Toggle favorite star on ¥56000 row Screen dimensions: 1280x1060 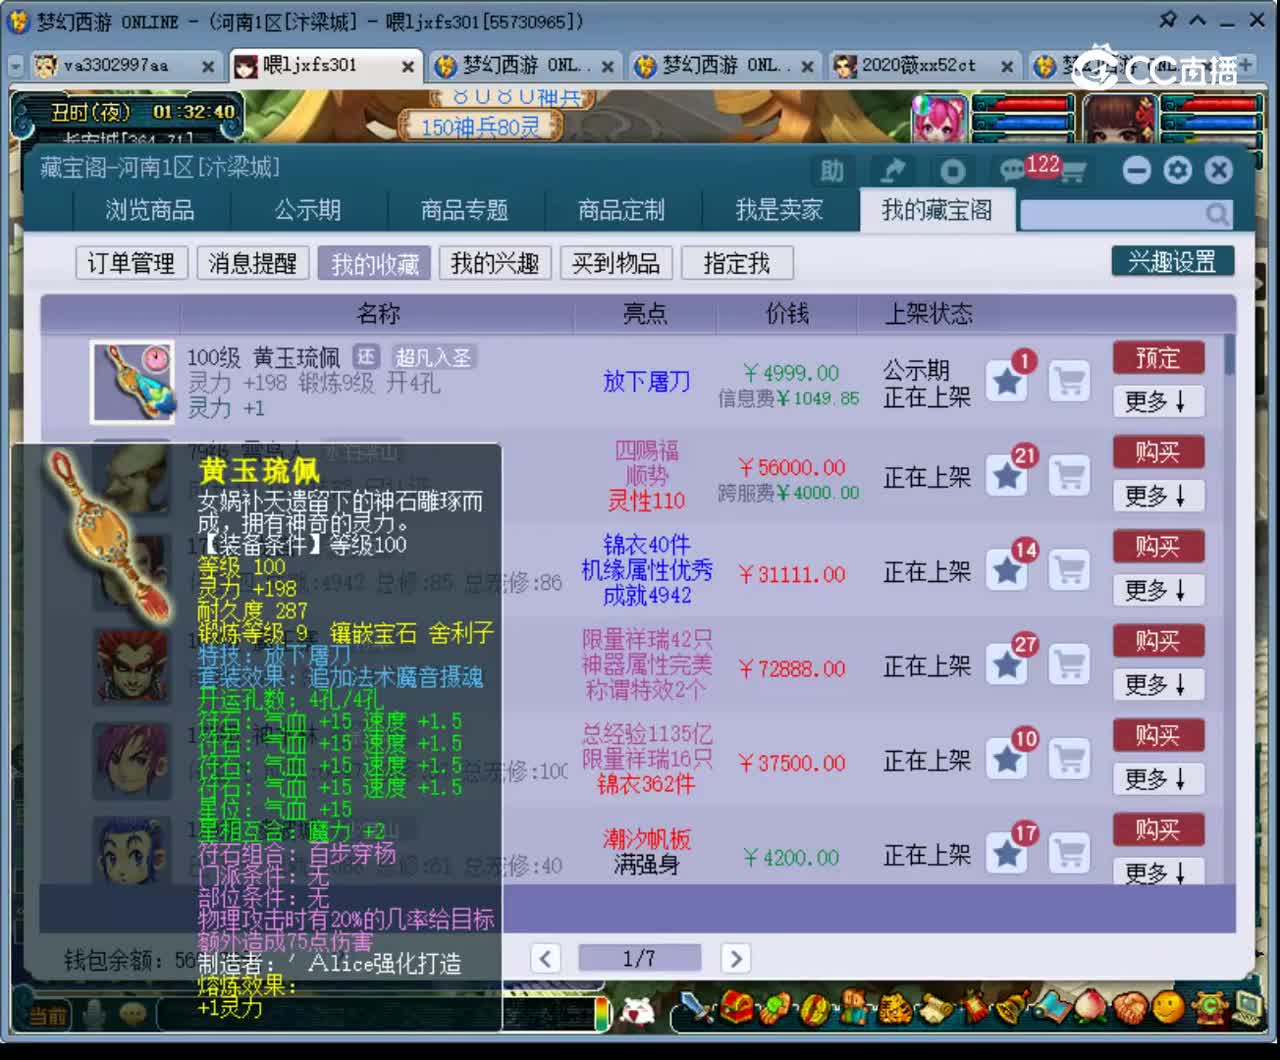(x=1008, y=476)
